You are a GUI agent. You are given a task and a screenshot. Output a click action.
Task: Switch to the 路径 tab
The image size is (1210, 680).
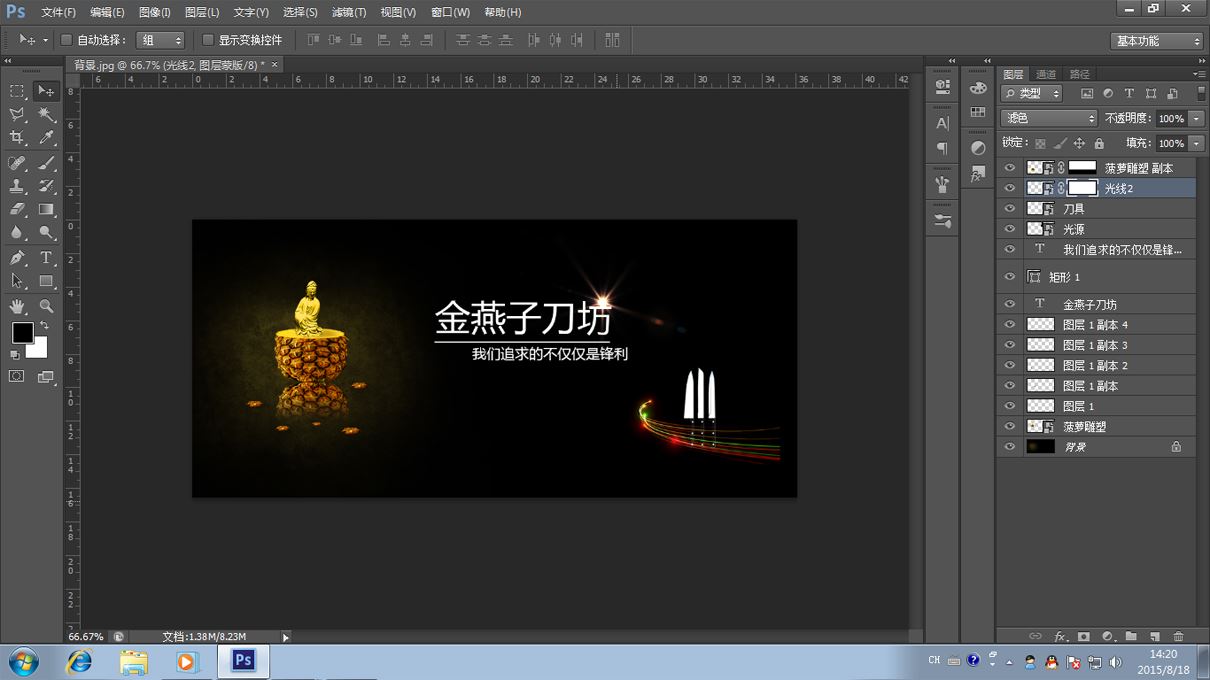[x=1079, y=74]
